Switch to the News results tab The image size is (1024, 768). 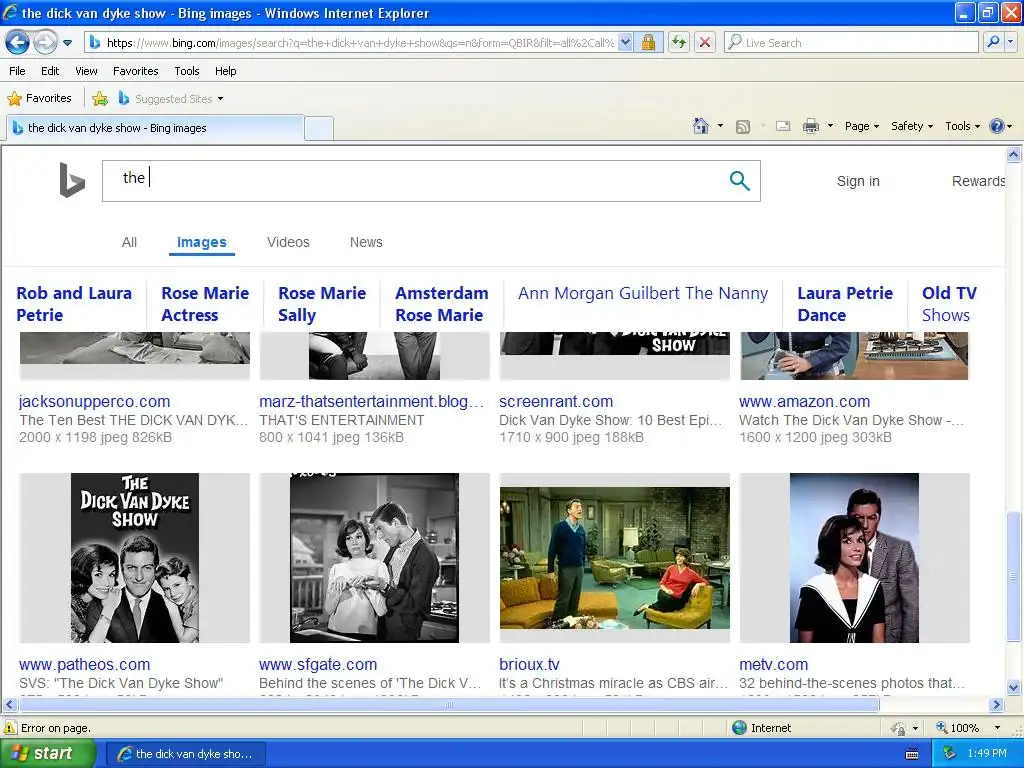coord(366,242)
